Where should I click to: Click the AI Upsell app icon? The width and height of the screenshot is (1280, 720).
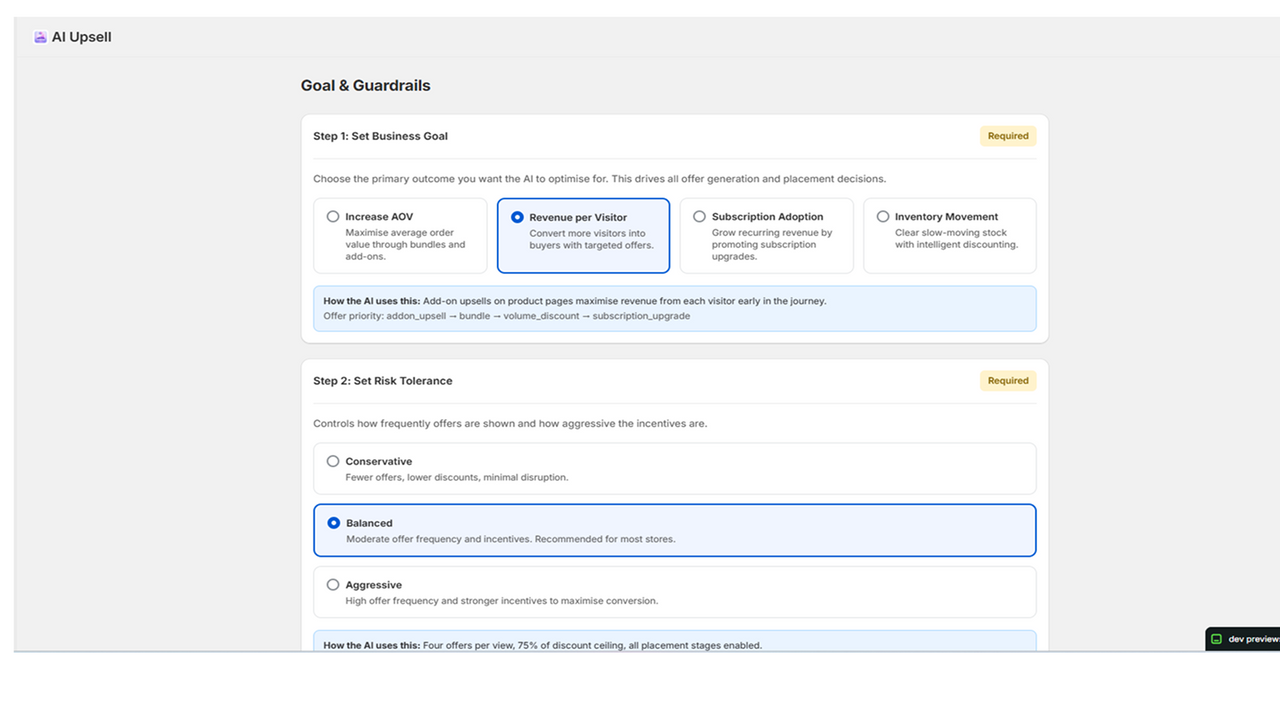(40, 37)
